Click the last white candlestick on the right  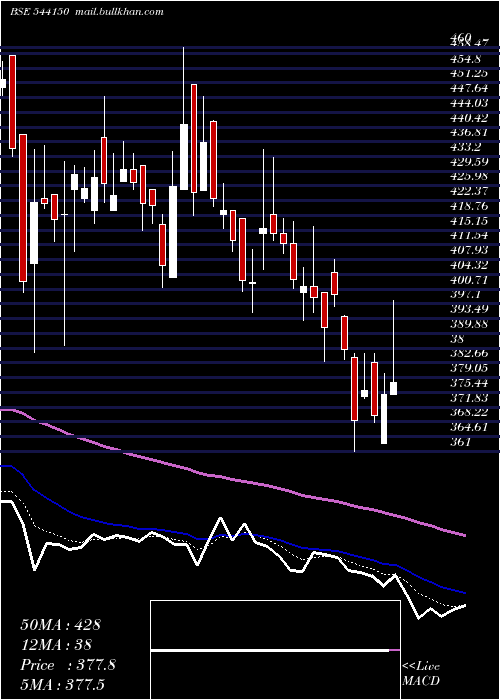pos(394,388)
